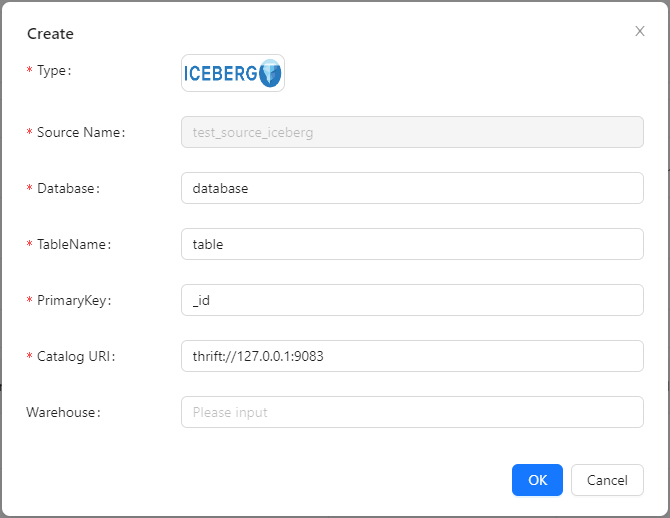The height and width of the screenshot is (518, 670).
Task: Click the Database label
Action: click(x=69, y=189)
